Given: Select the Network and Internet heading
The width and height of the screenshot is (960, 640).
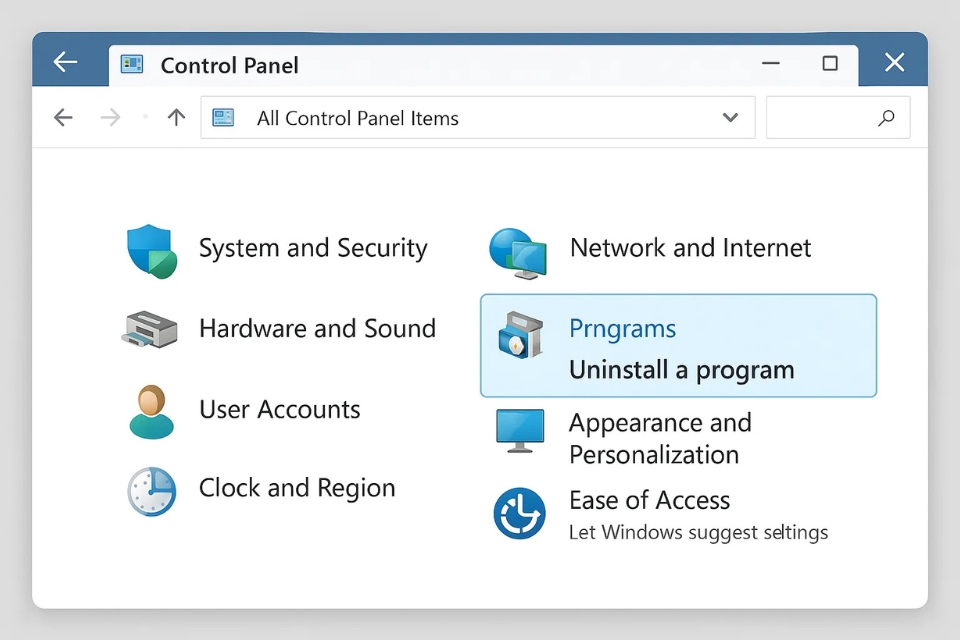Looking at the screenshot, I should 690,248.
